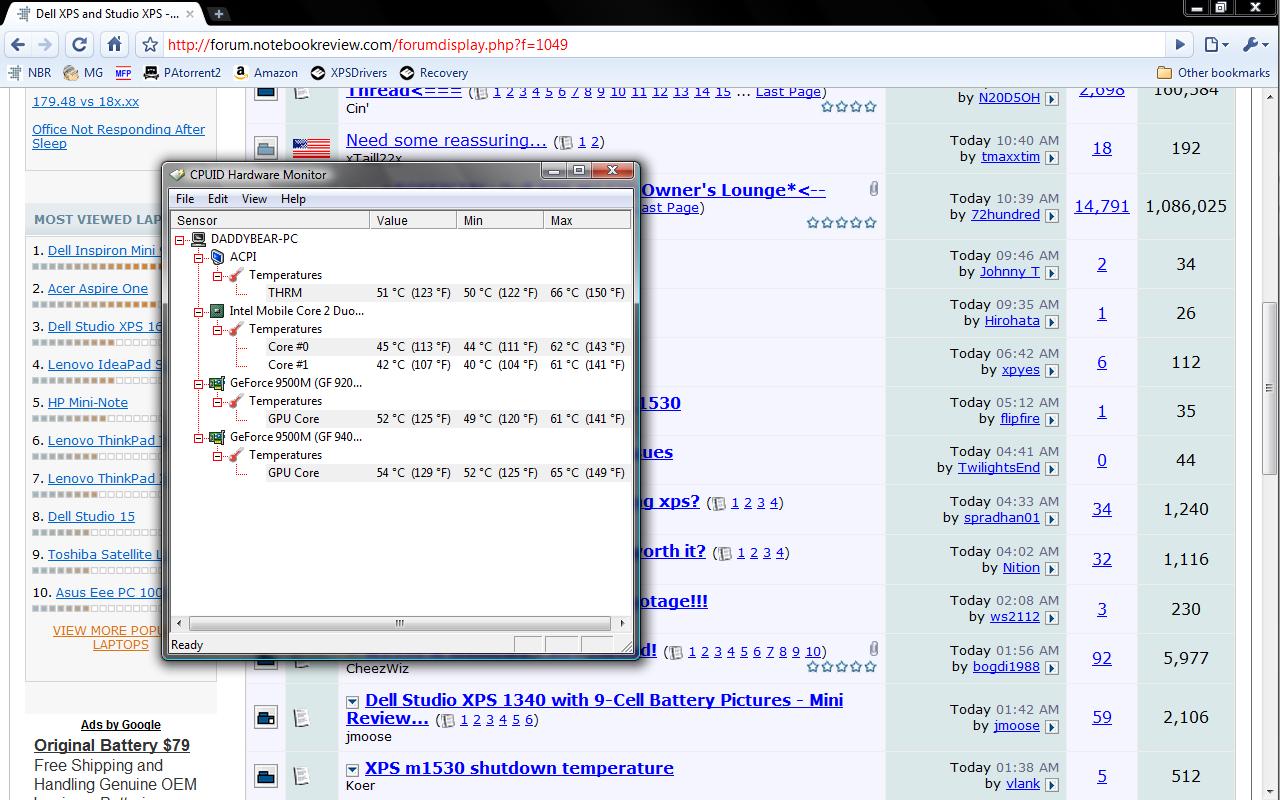Go to last post by xpyes

coord(1052,371)
